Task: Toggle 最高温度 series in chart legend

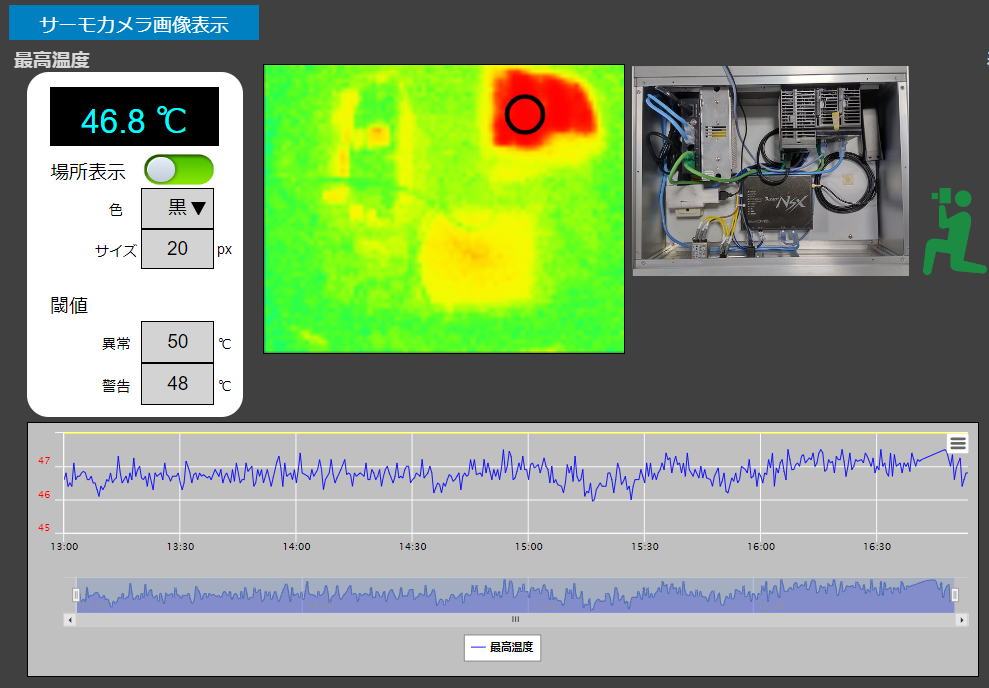Action: click(503, 648)
